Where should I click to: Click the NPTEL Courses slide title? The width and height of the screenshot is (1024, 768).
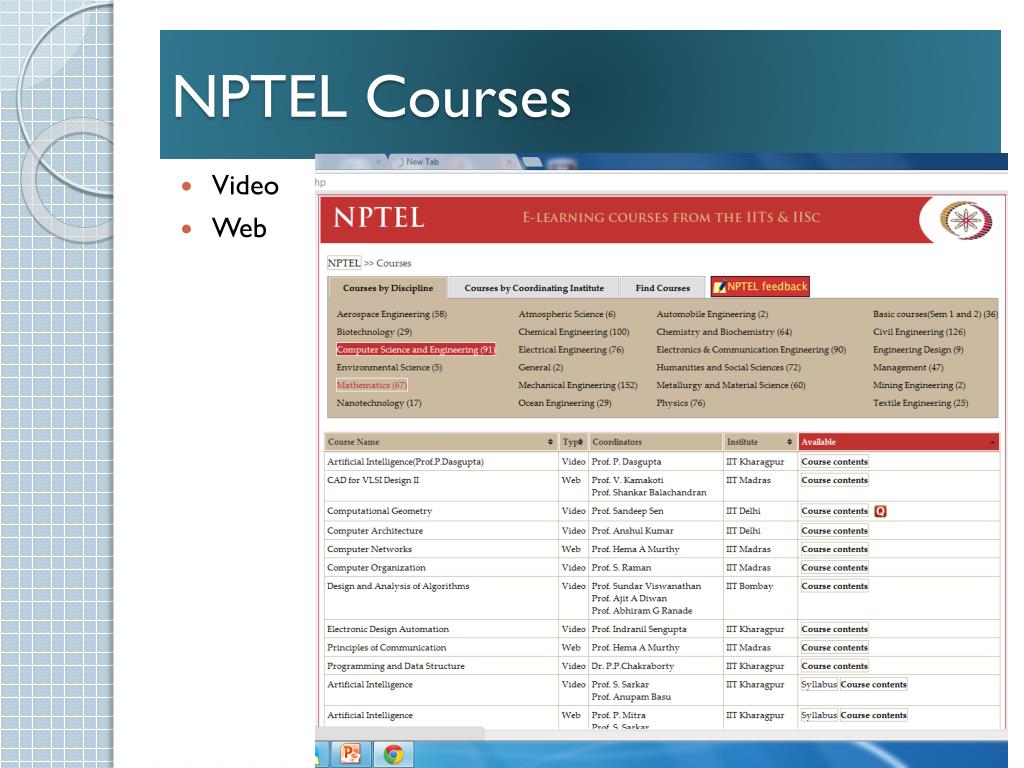[x=372, y=97]
